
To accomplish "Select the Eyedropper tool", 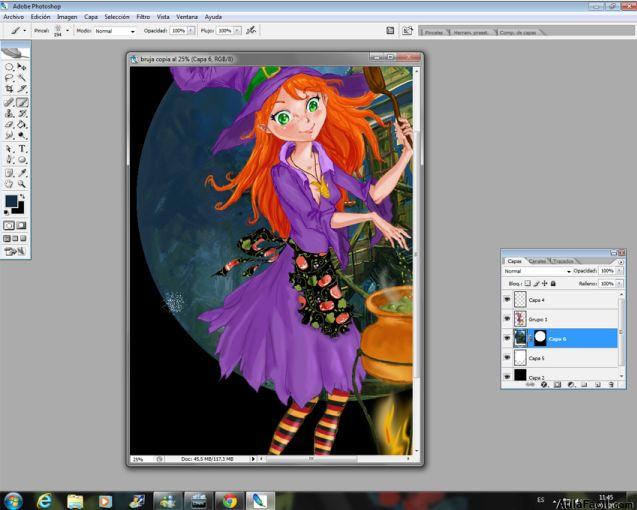I will (x=22, y=173).
